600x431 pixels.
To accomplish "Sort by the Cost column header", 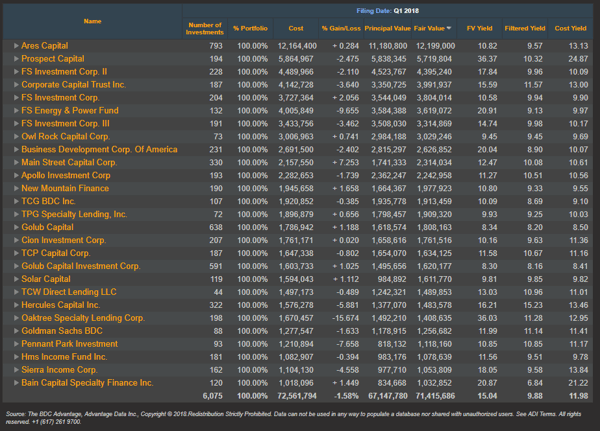I will click(x=296, y=28).
